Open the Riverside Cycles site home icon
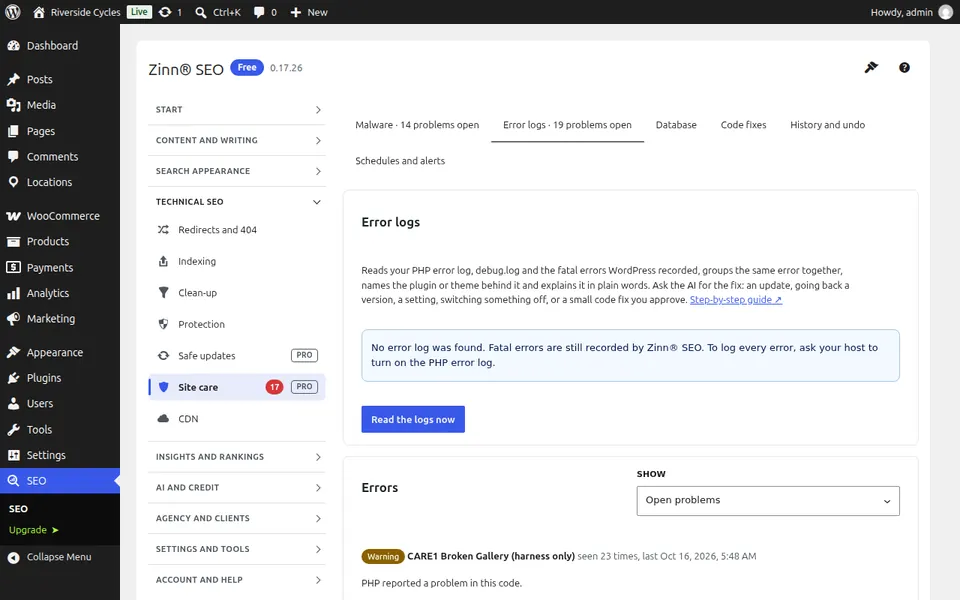 point(39,12)
